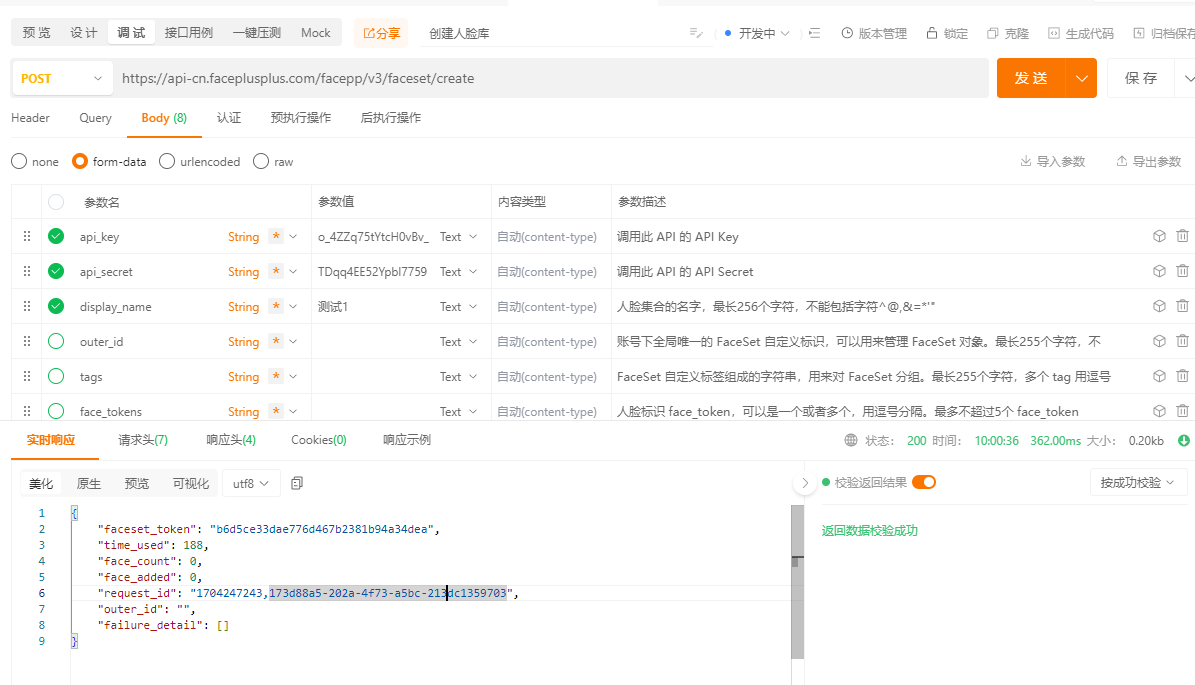Toggle the validate response (校验返回结果) switch
The width and height of the screenshot is (1195, 685).
point(923,482)
